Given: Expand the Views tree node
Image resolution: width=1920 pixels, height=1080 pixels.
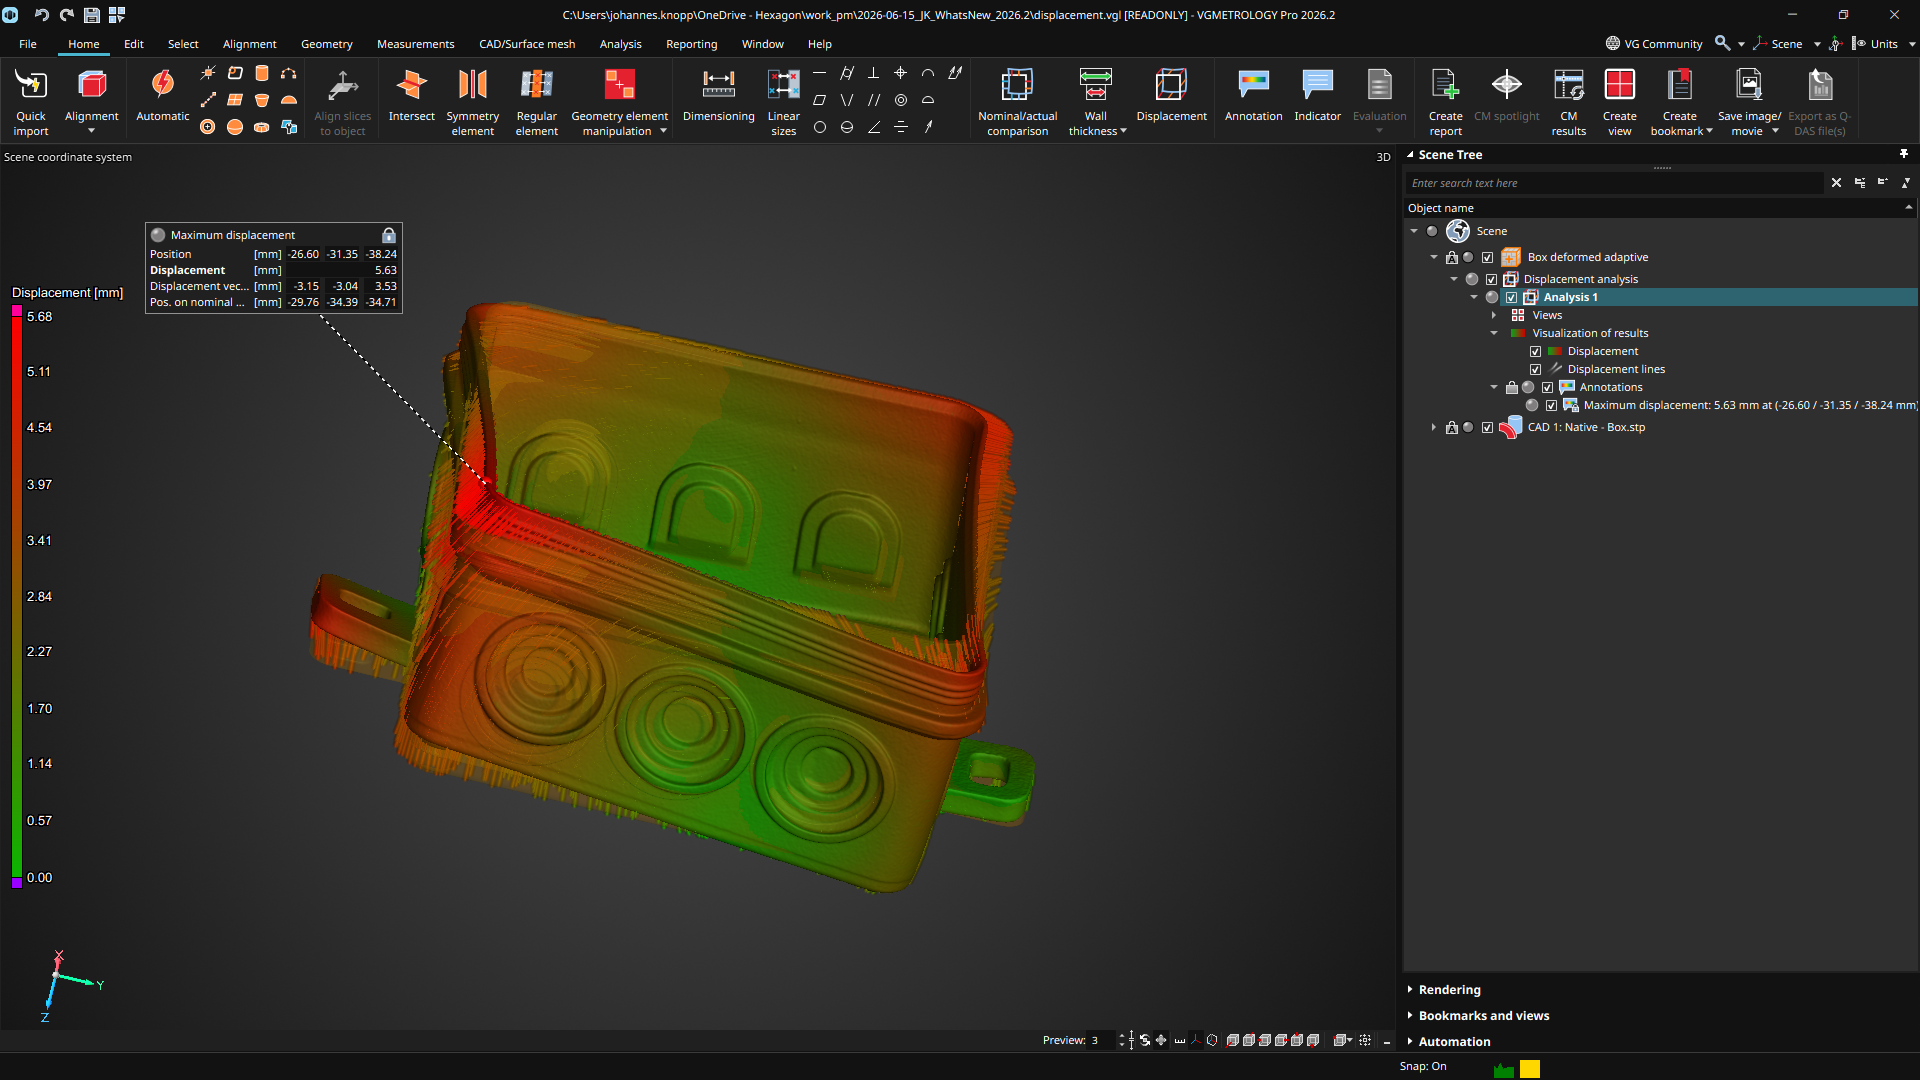Looking at the screenshot, I should 1494,316.
